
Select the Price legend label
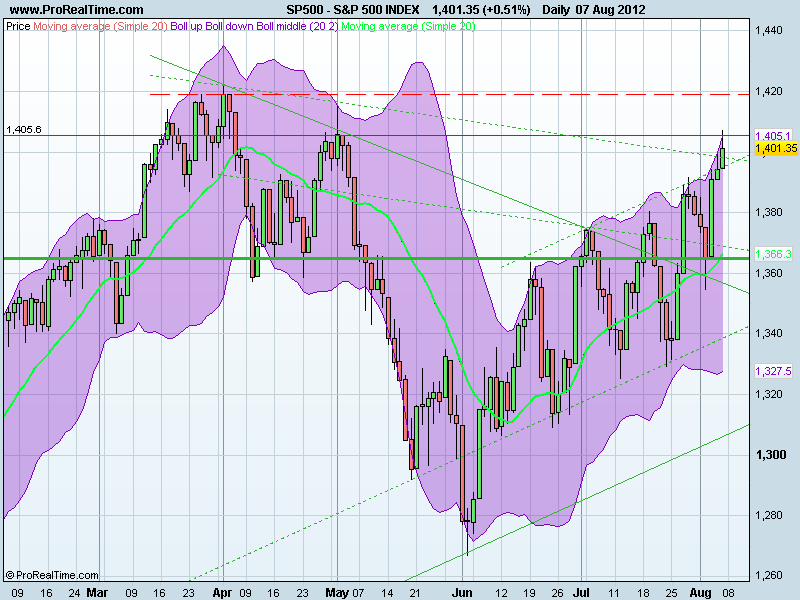(x=18, y=26)
